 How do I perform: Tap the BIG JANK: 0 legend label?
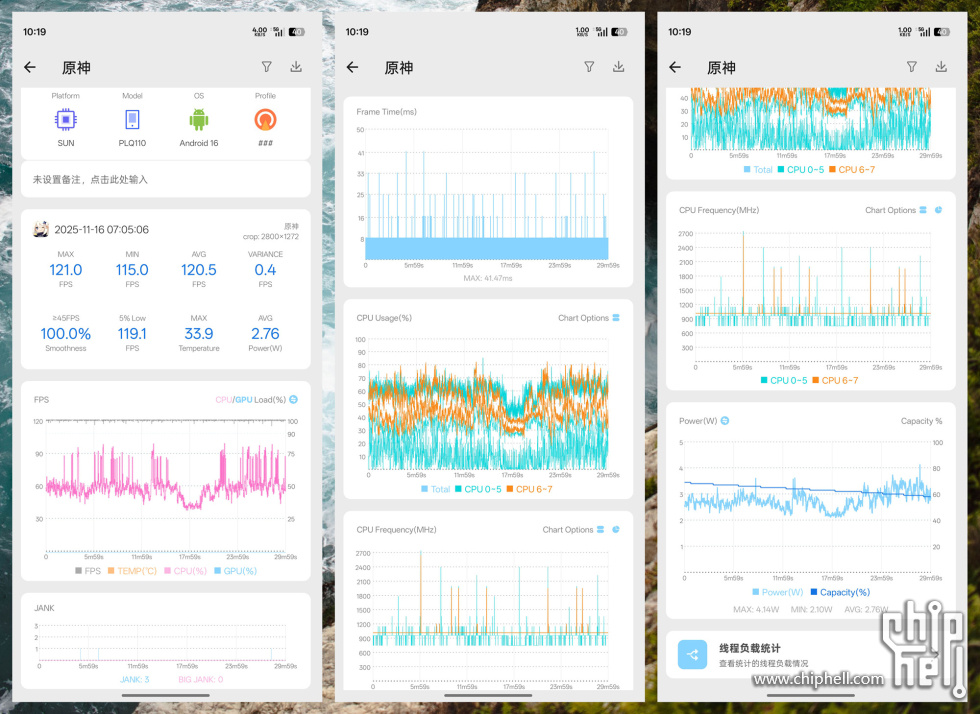coord(201,679)
